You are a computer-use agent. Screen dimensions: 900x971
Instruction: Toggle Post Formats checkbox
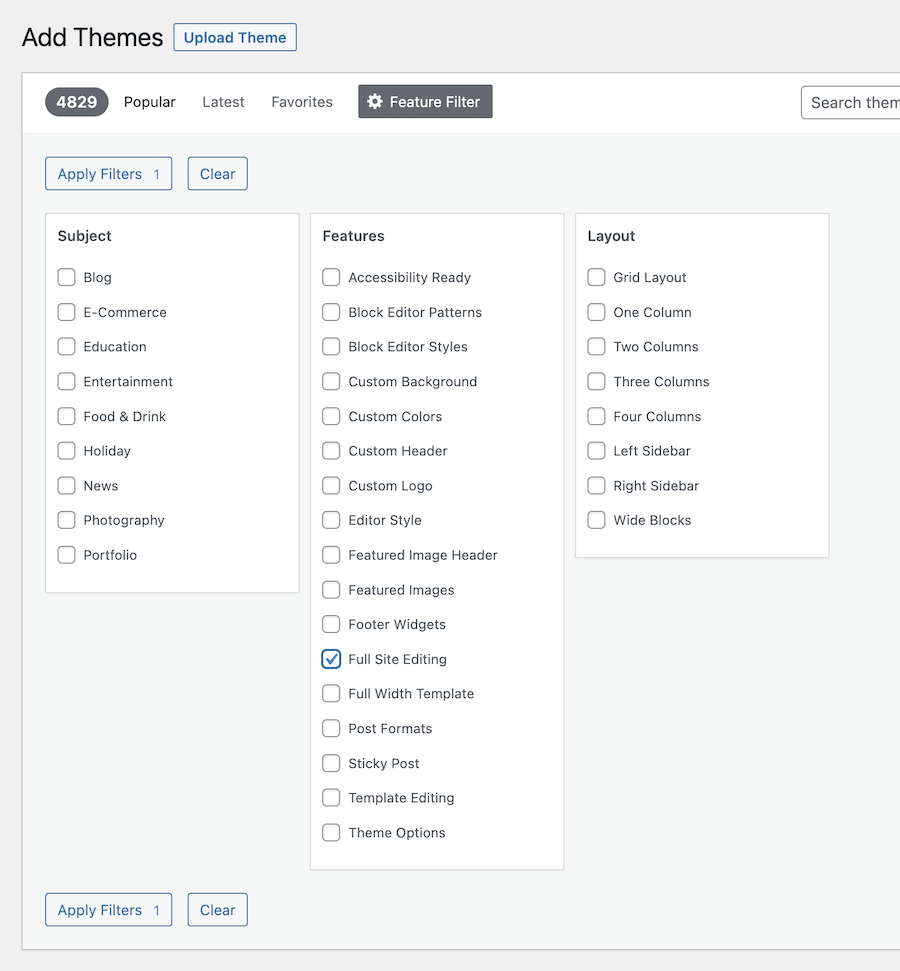pos(331,728)
